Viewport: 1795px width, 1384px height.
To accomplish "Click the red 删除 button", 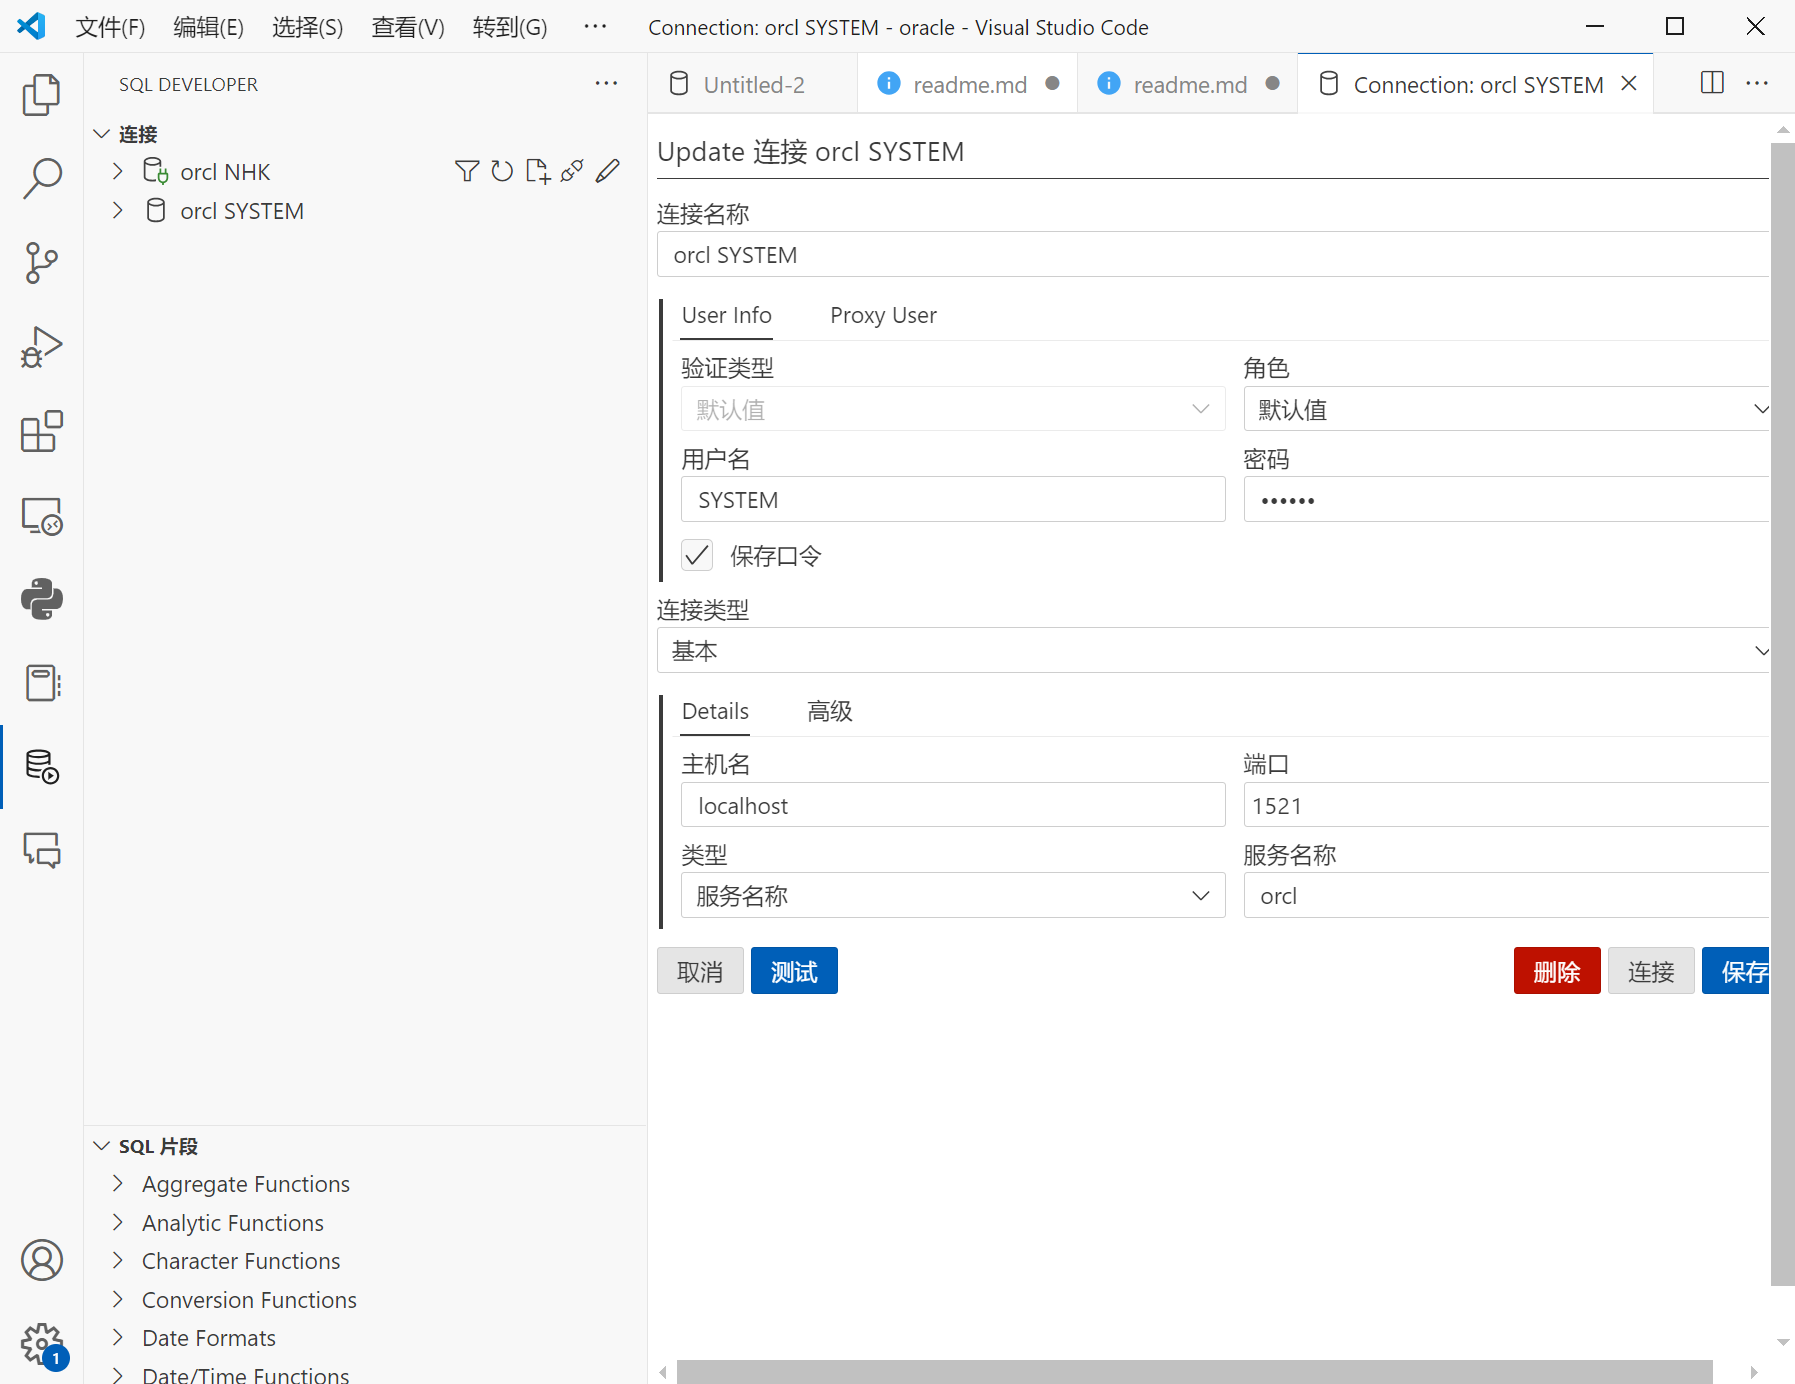I will [x=1557, y=971].
